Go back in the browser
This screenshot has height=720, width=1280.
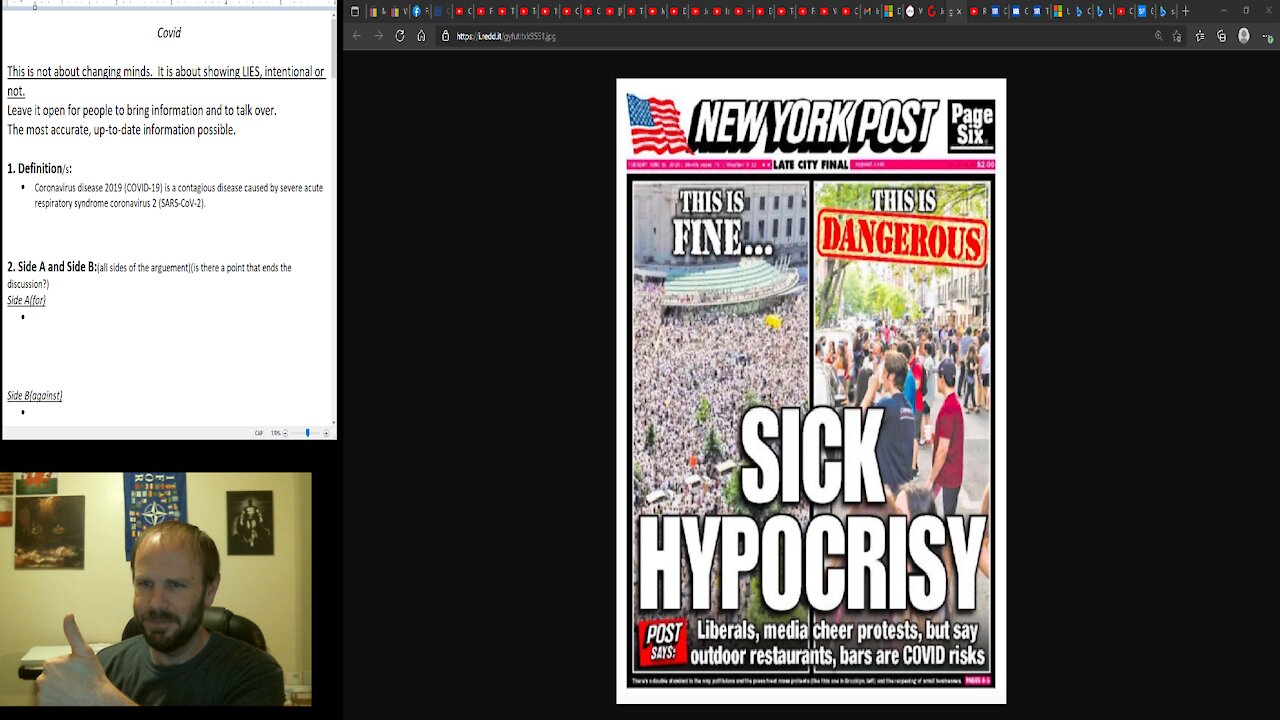coord(357,36)
